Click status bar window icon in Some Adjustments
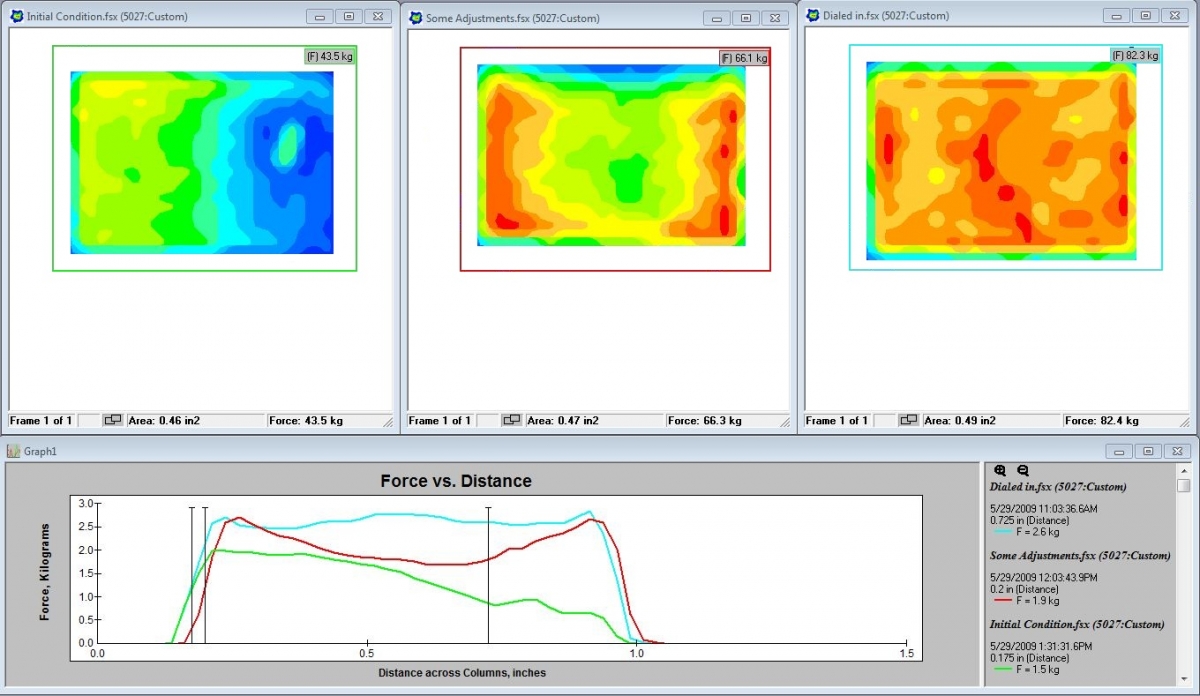This screenshot has width=1200, height=696. pos(512,421)
